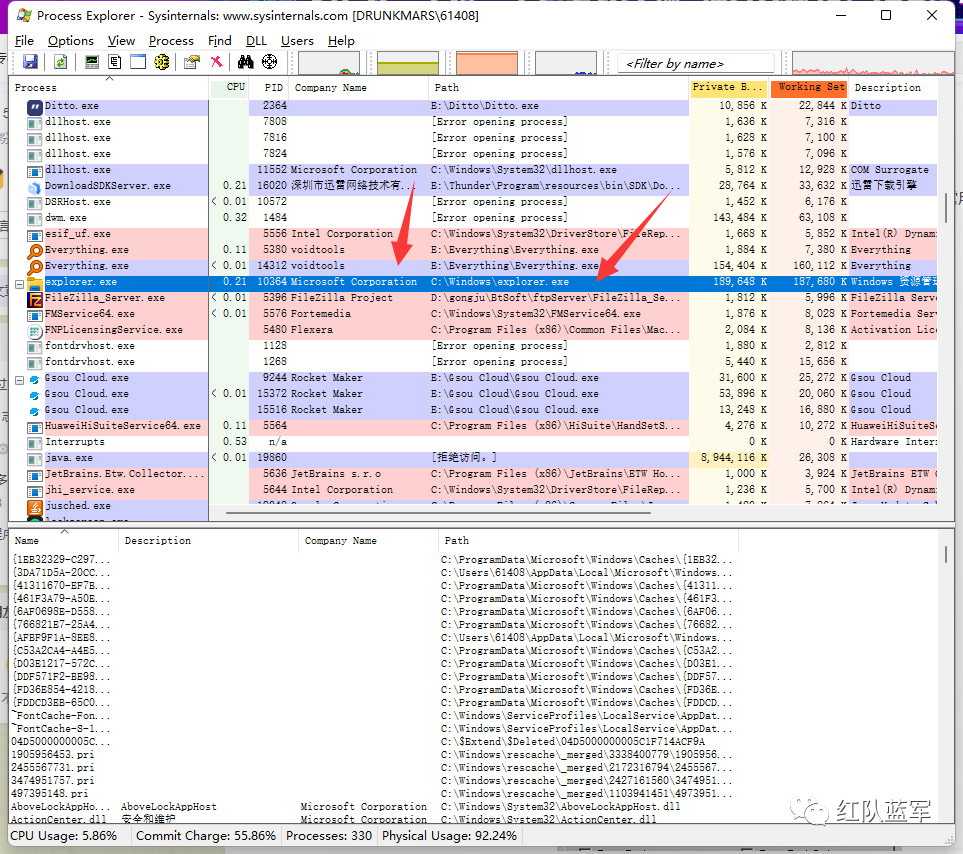Click the binoculars Find Handle icon
Screen dimensions: 963x854
click(246, 61)
